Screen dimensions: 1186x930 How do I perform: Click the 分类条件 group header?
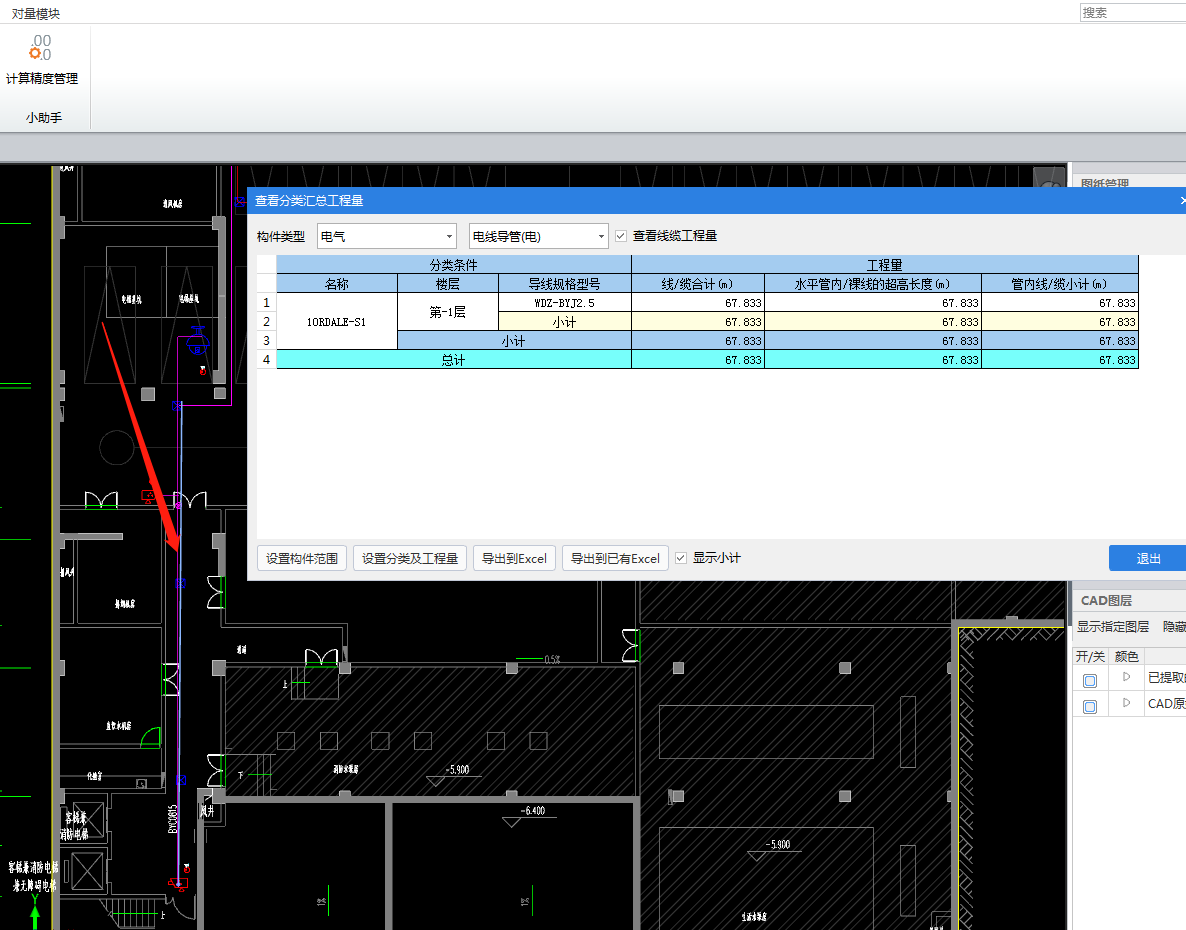click(x=454, y=265)
